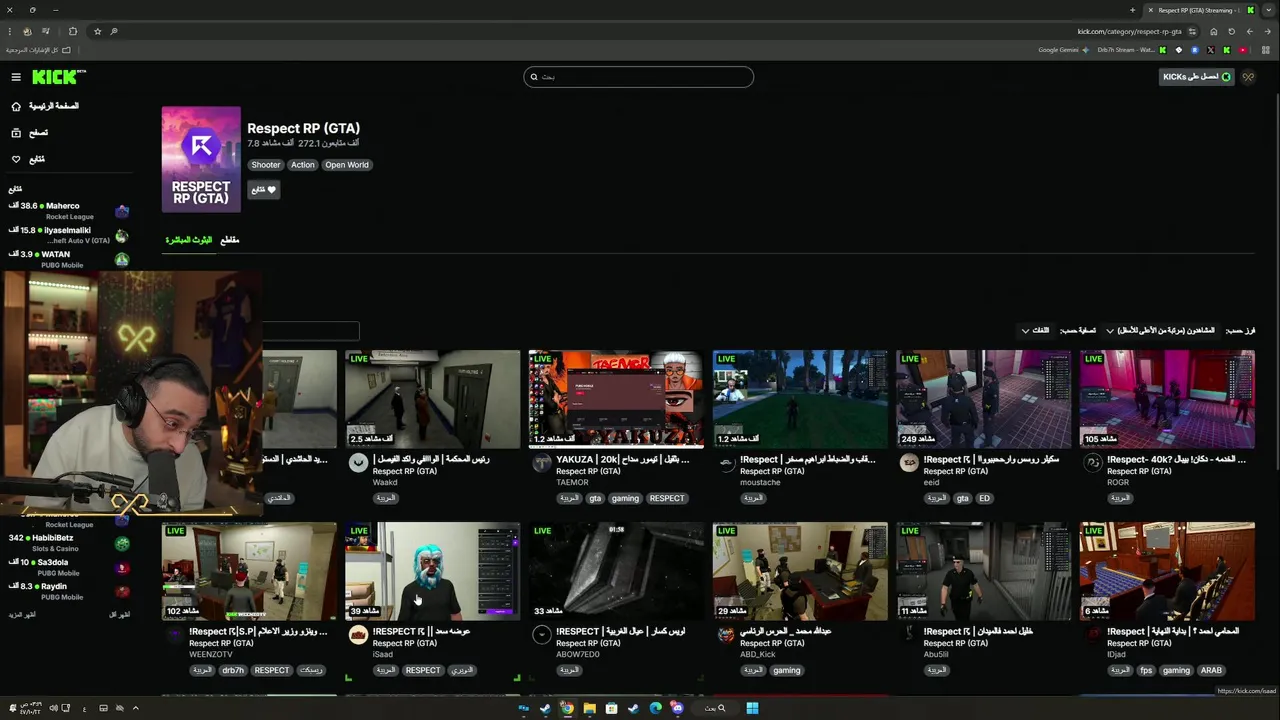The image size is (1280, 720).
Task: Click the browser home button
Action: point(1214,31)
